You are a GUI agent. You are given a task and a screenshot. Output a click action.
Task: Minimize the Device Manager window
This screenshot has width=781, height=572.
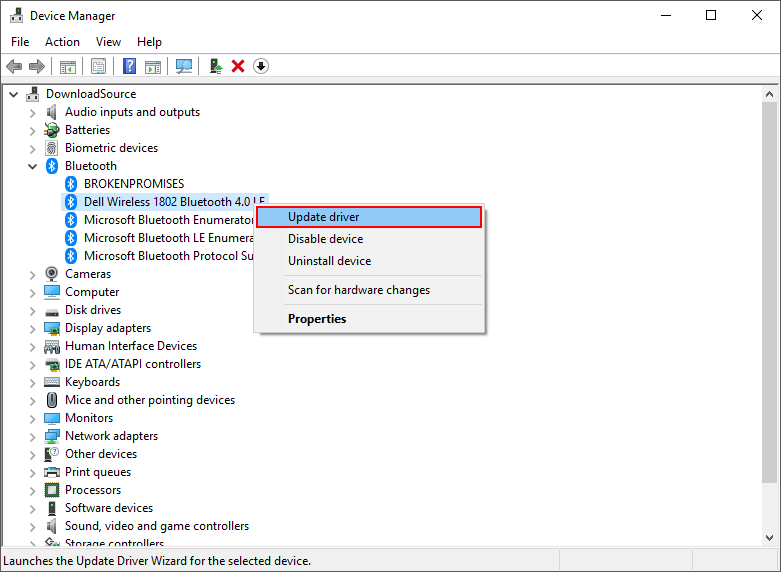point(666,15)
